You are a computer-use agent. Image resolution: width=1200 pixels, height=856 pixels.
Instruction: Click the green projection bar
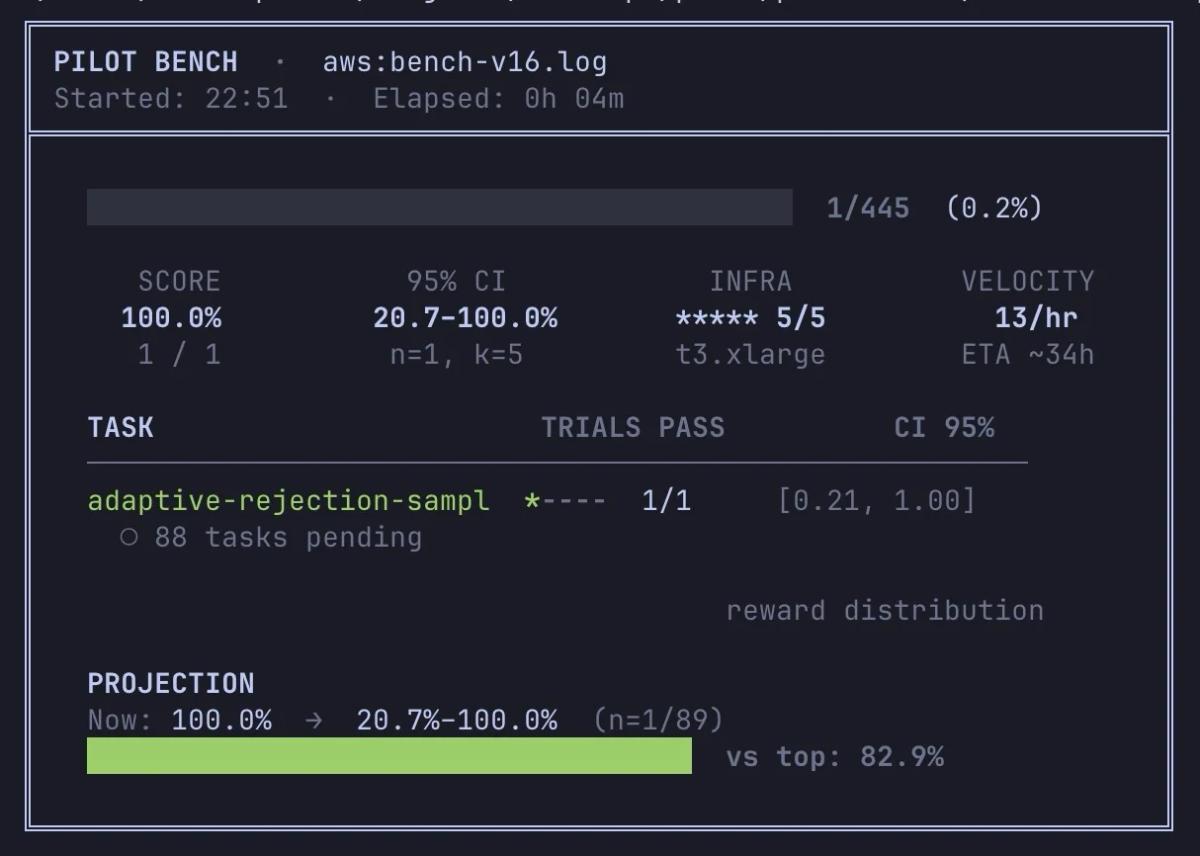pos(389,756)
